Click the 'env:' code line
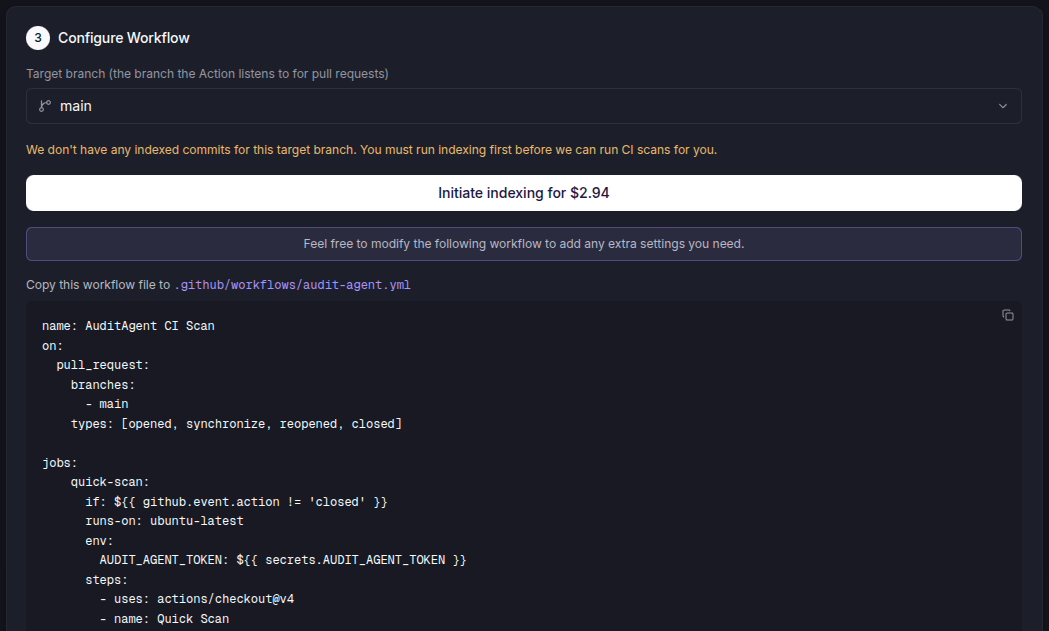1049x631 pixels. (100, 541)
